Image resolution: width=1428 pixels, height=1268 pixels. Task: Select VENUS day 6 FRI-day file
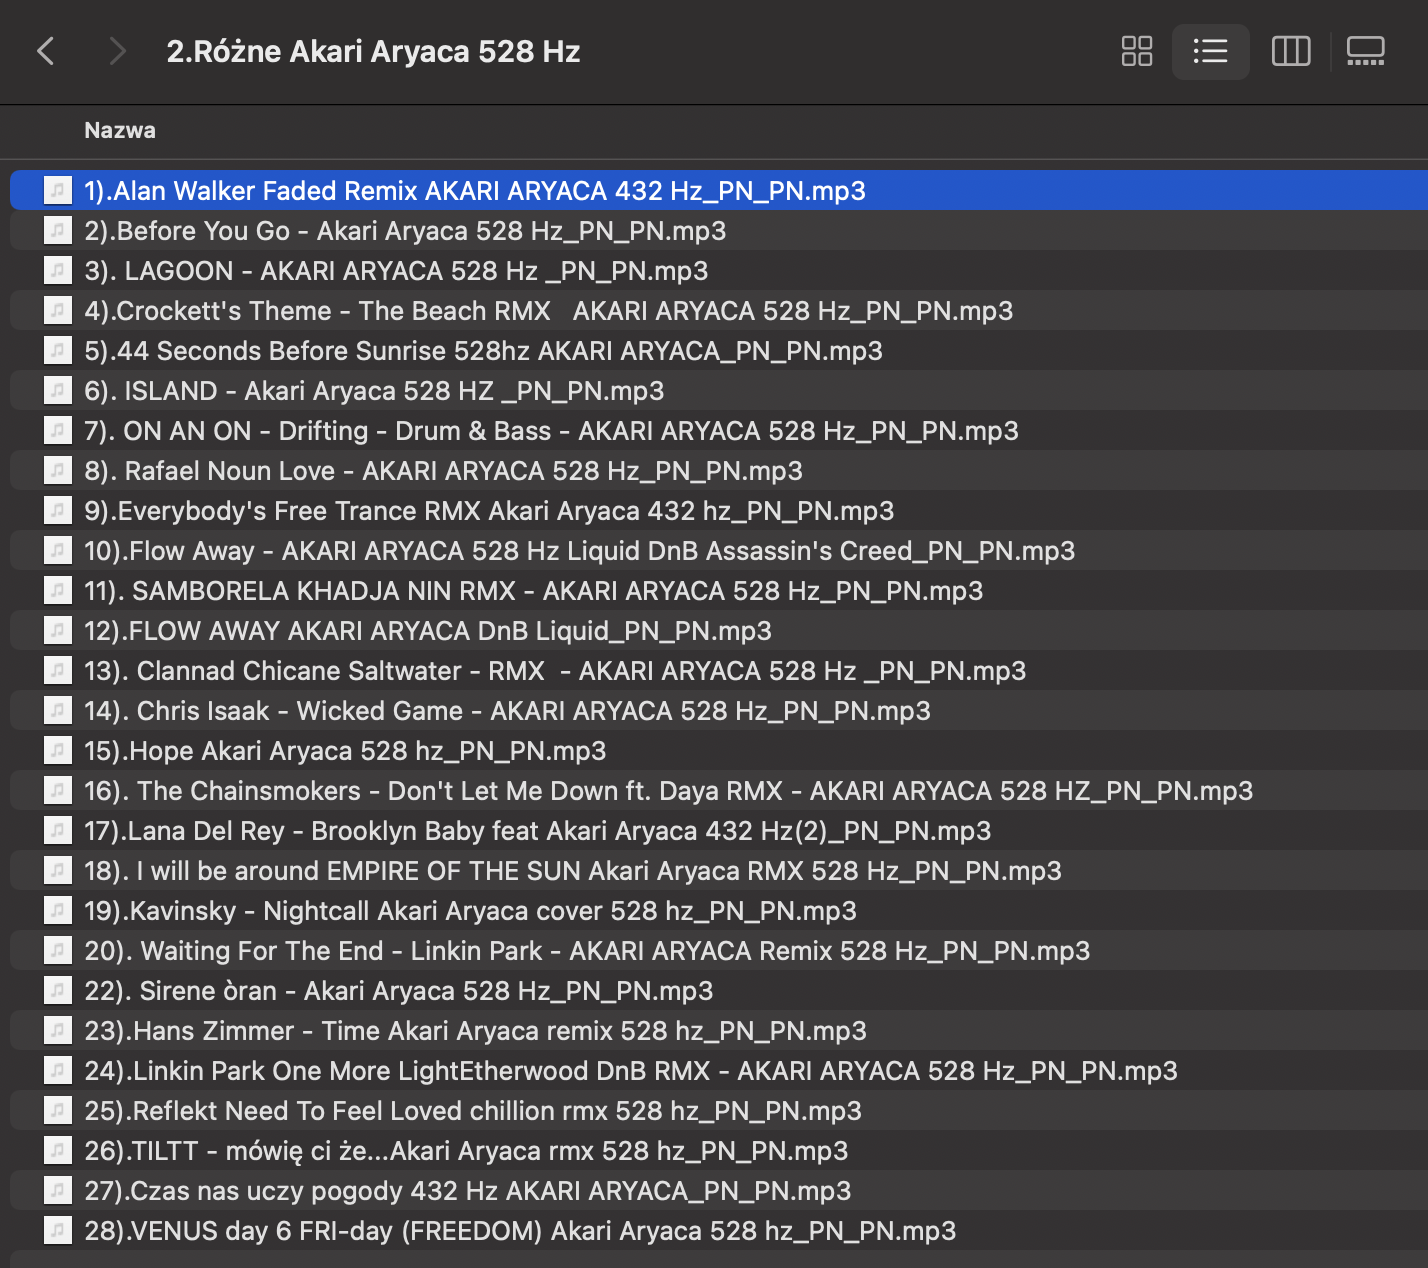coord(520,1231)
